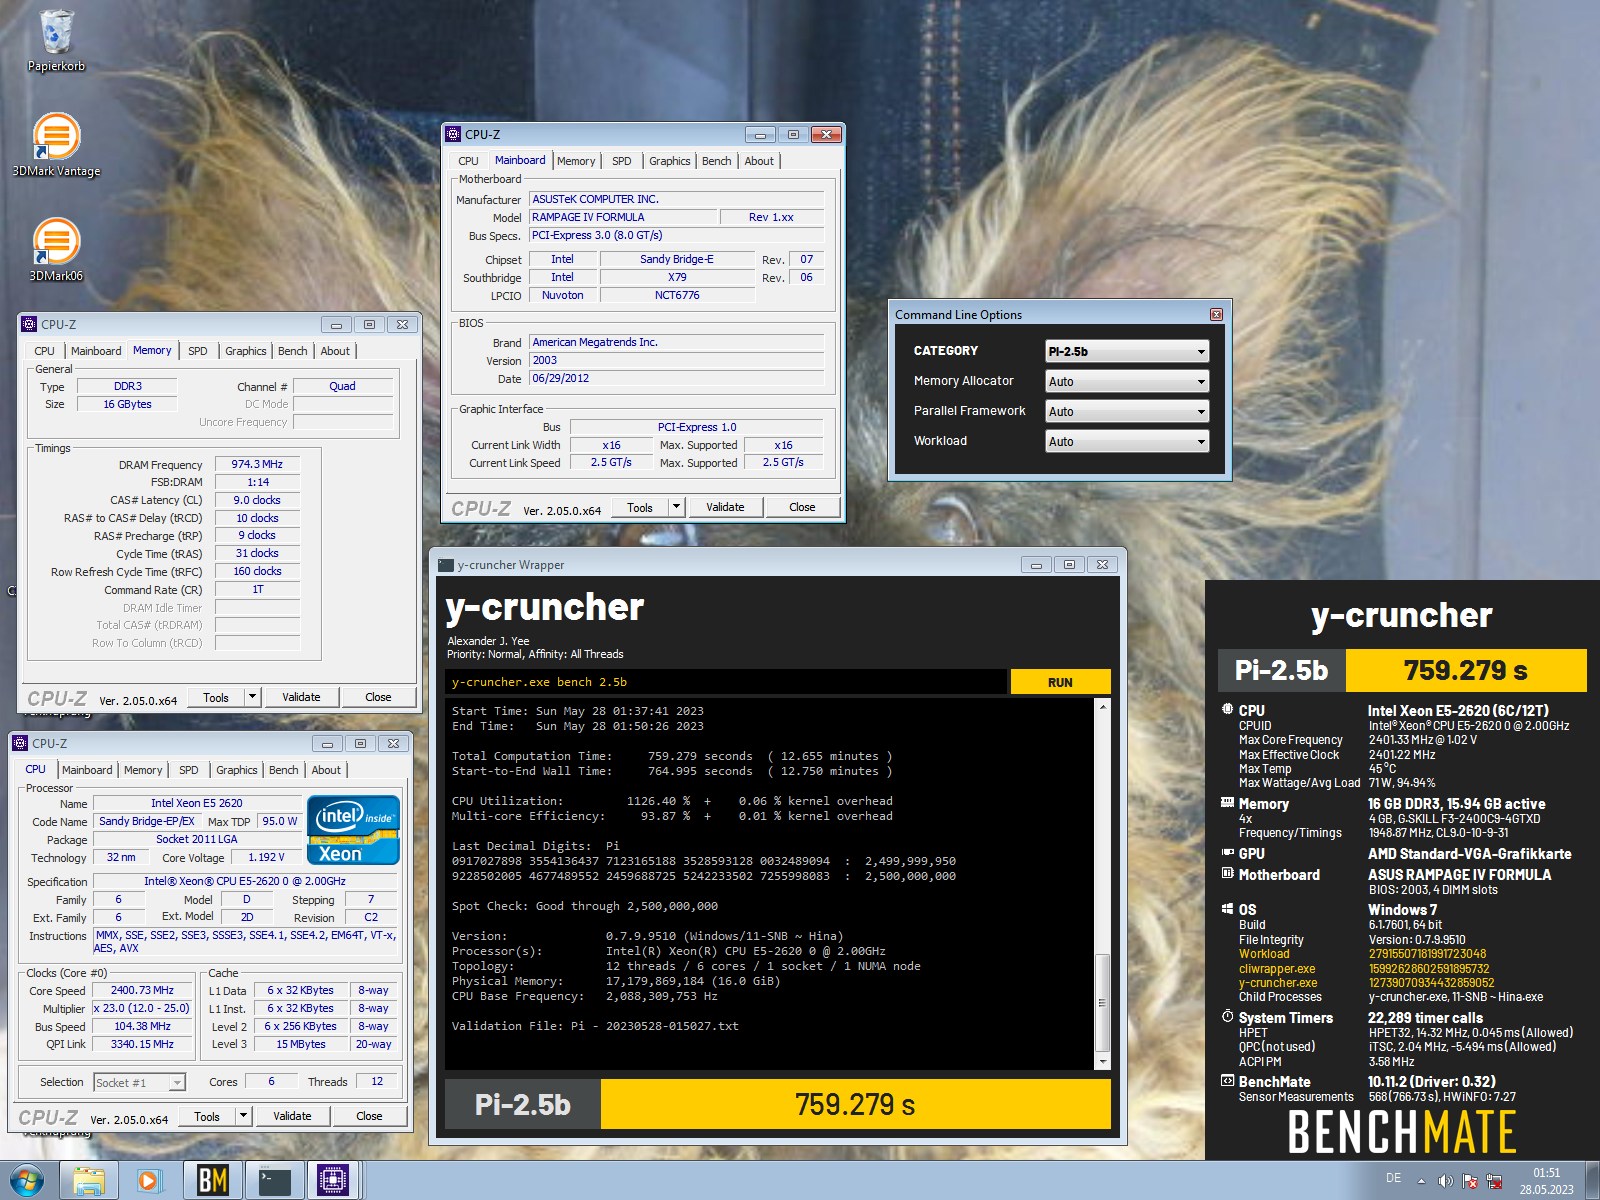Click the y-cruncher.exe bench 2.5b command field

pos(727,682)
